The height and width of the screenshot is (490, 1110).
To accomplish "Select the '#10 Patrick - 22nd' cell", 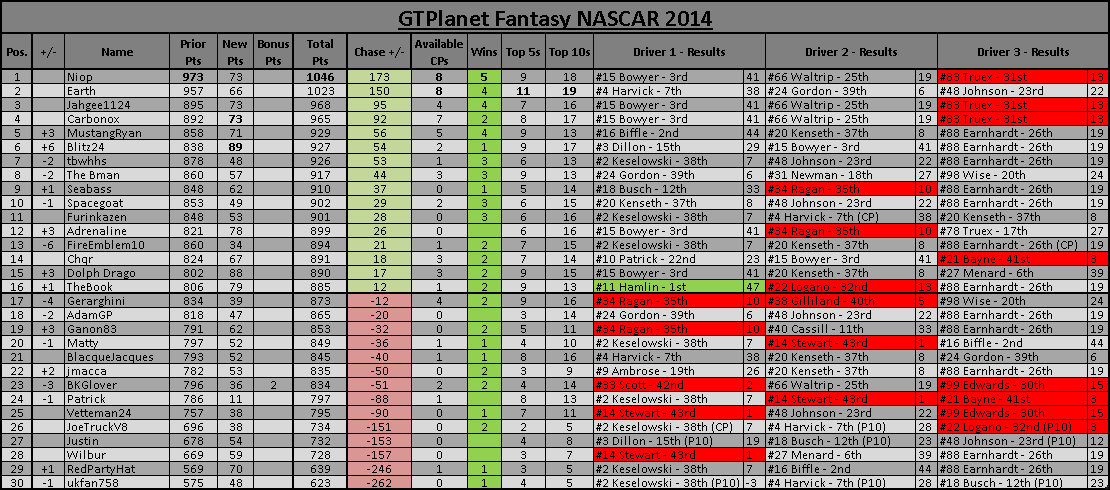I will click(669, 258).
